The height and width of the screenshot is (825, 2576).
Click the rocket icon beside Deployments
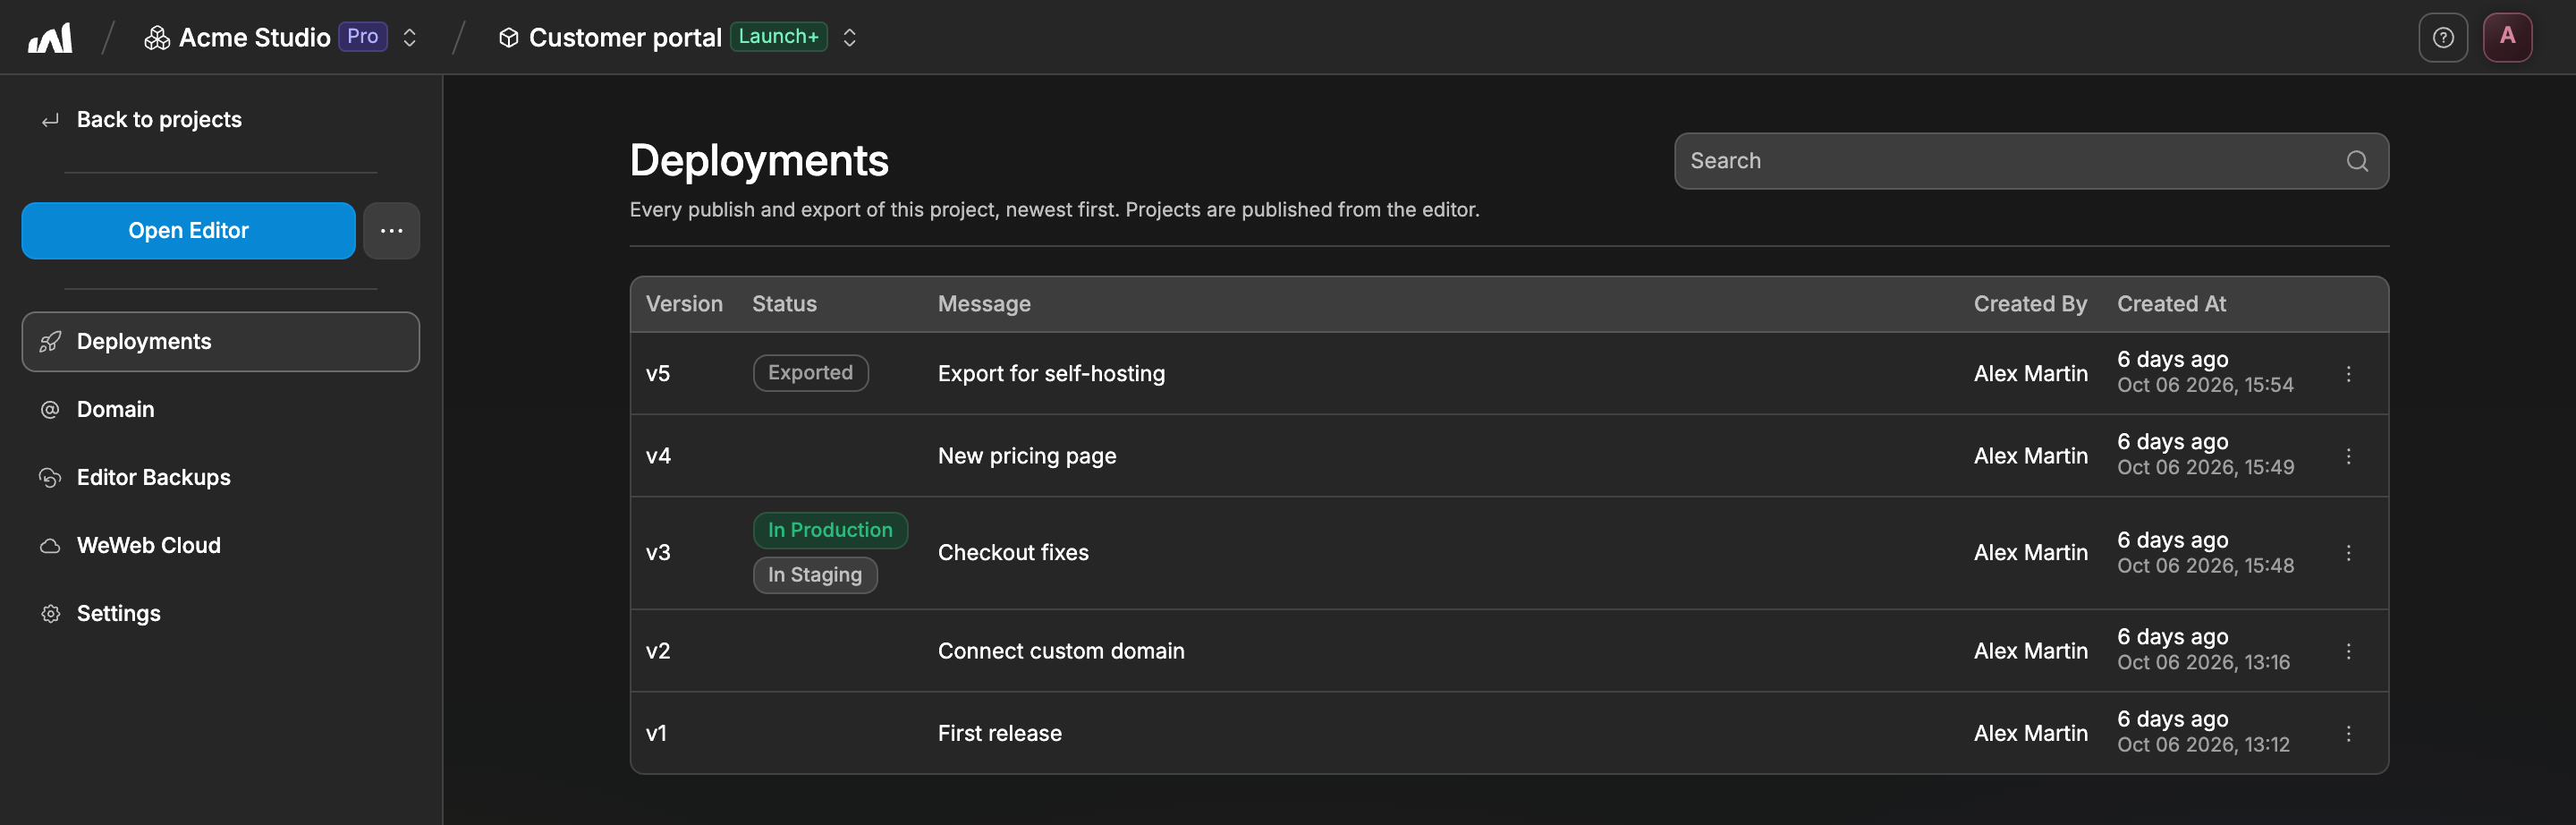[x=50, y=342]
